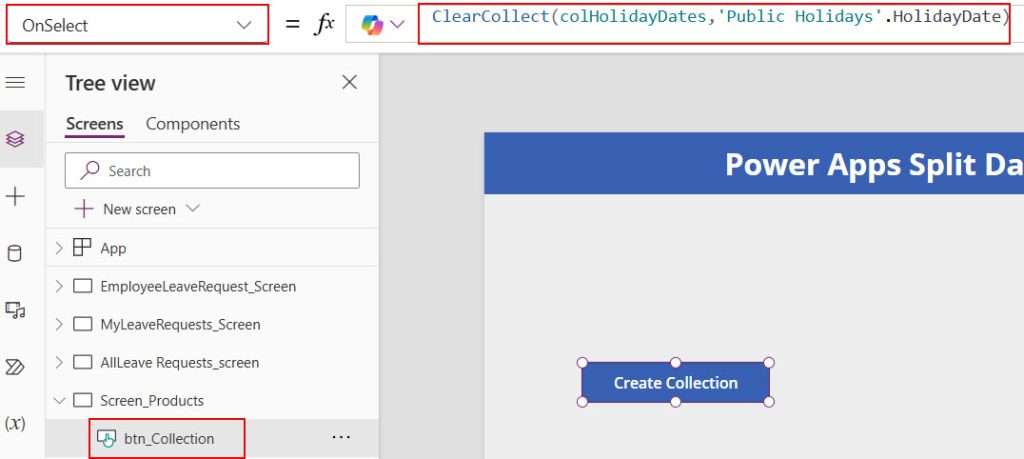Screen dimensions: 1024x459
Task: Click the fx formula icon
Action: [325, 25]
